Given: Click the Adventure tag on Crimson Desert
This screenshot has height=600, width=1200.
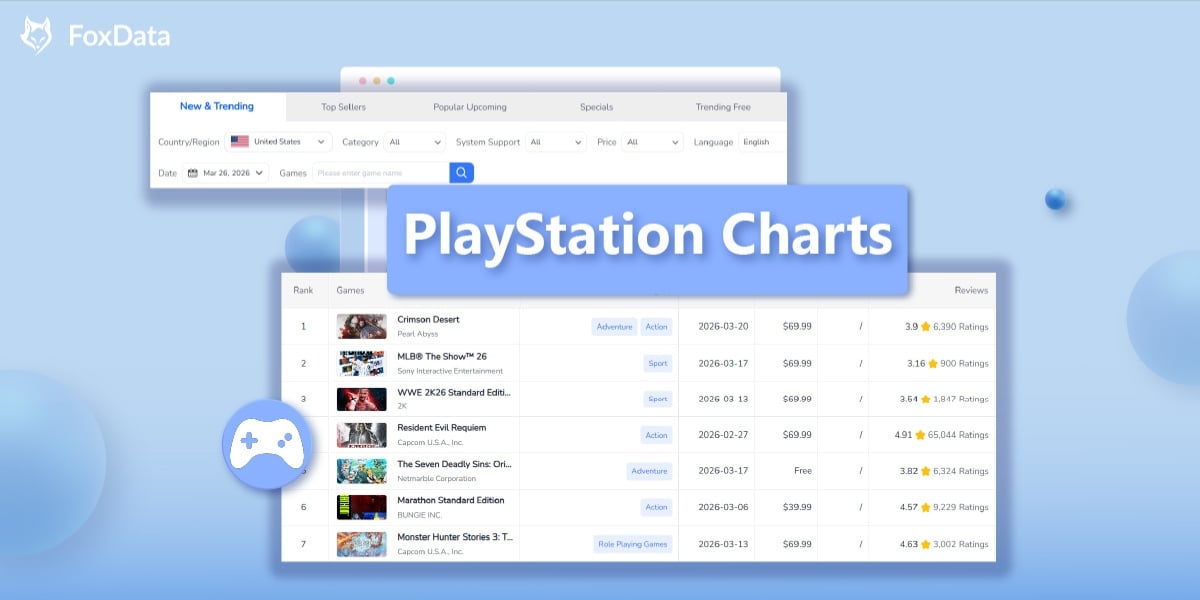Looking at the screenshot, I should (x=614, y=326).
